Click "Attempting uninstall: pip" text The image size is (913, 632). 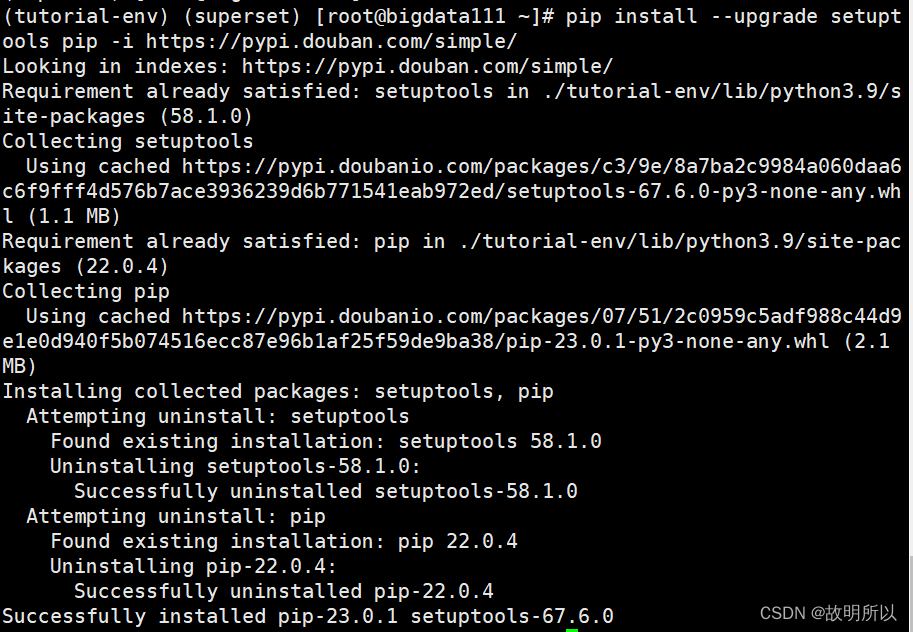point(176,516)
